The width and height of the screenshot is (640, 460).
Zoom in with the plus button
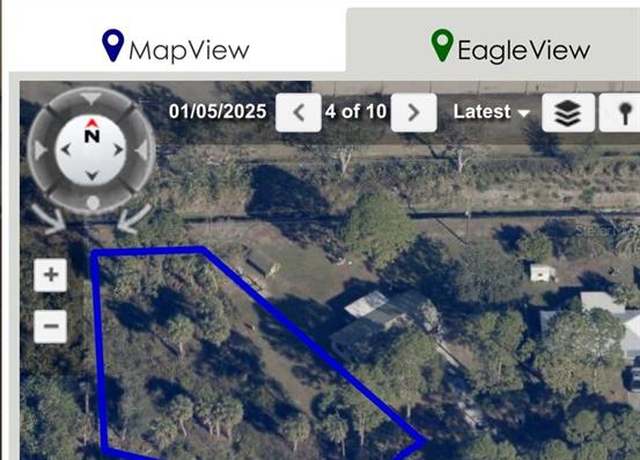coord(51,275)
